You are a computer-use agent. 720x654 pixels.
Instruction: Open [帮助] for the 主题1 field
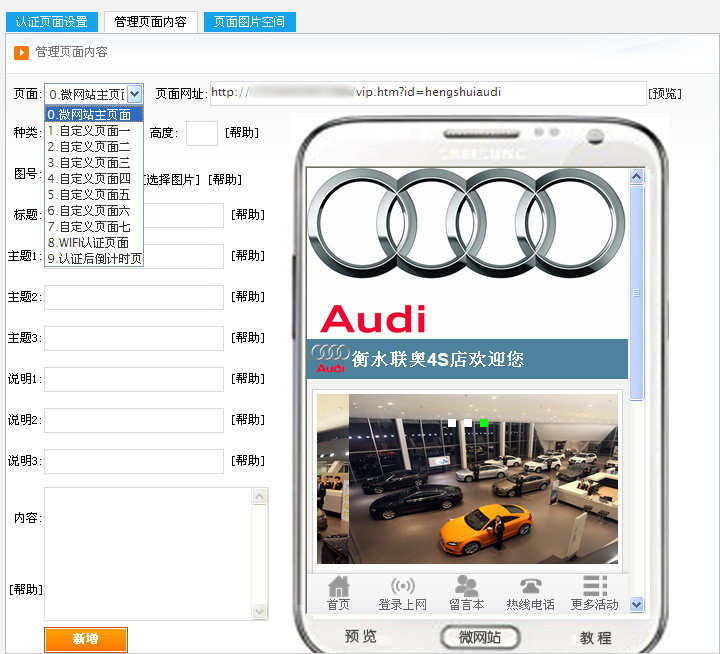pyautogui.click(x=248, y=255)
